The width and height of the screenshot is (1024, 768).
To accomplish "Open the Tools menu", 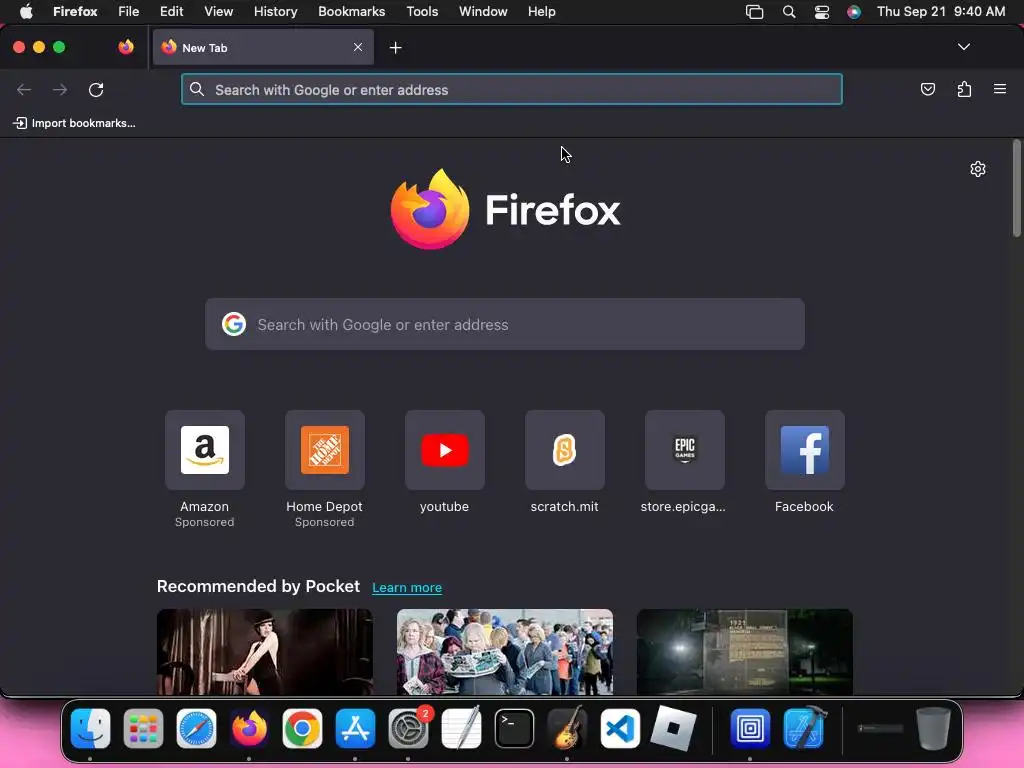I will (x=422, y=12).
